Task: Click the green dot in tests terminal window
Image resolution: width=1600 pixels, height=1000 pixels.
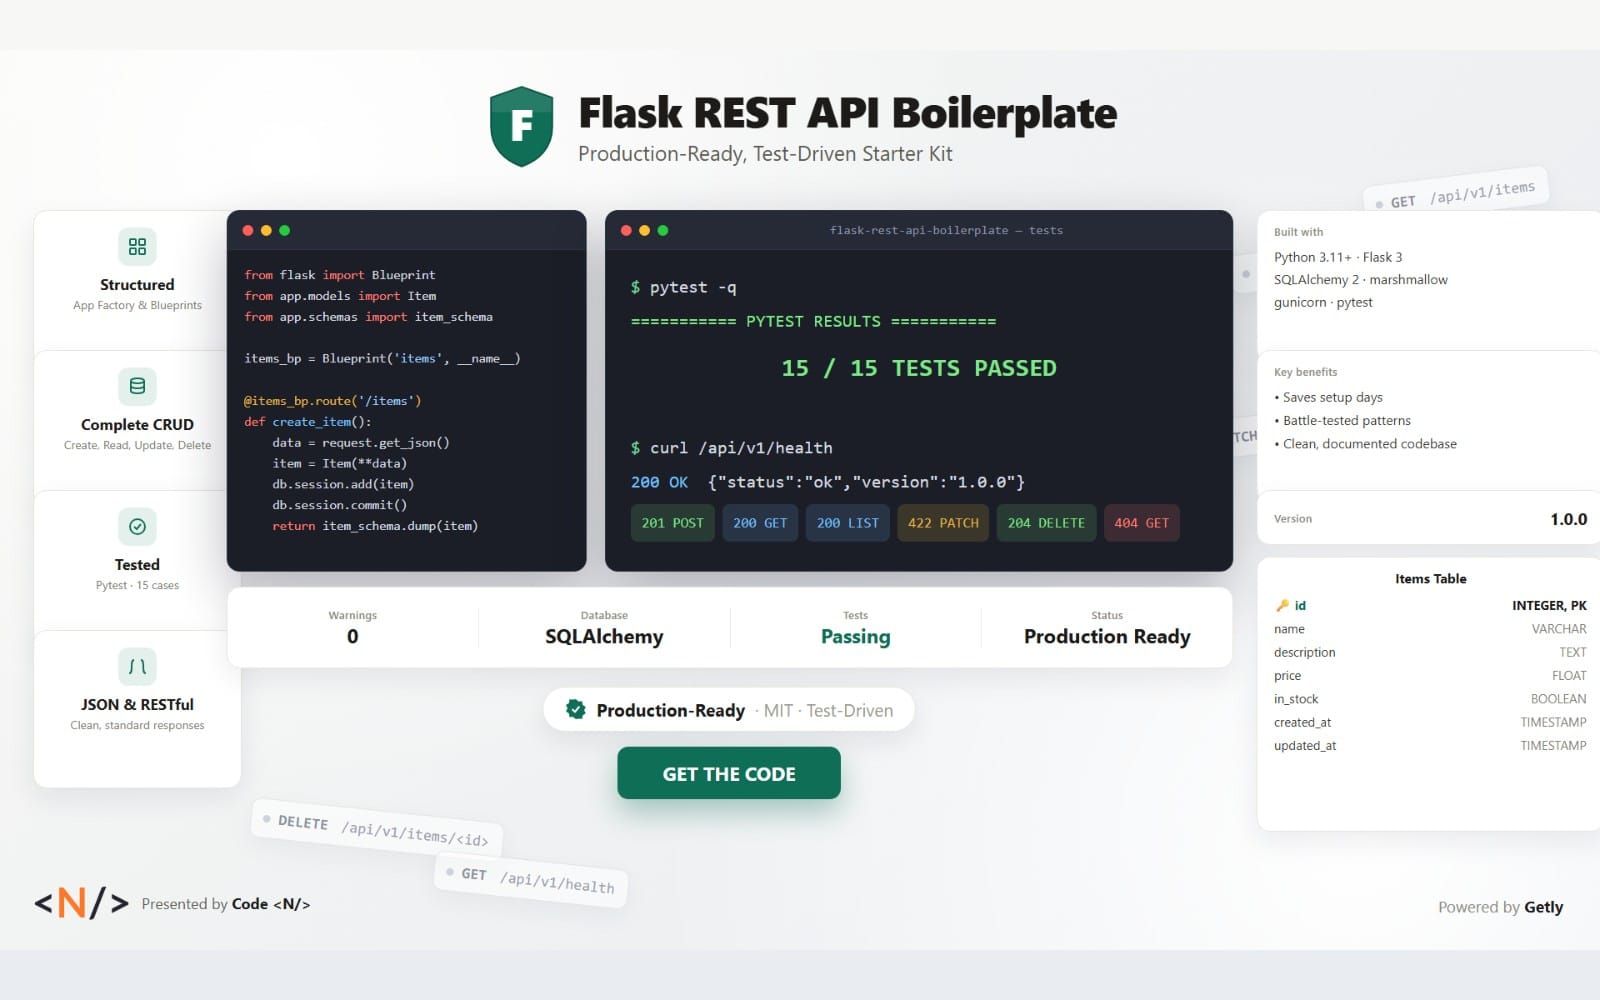Action: [x=663, y=231]
